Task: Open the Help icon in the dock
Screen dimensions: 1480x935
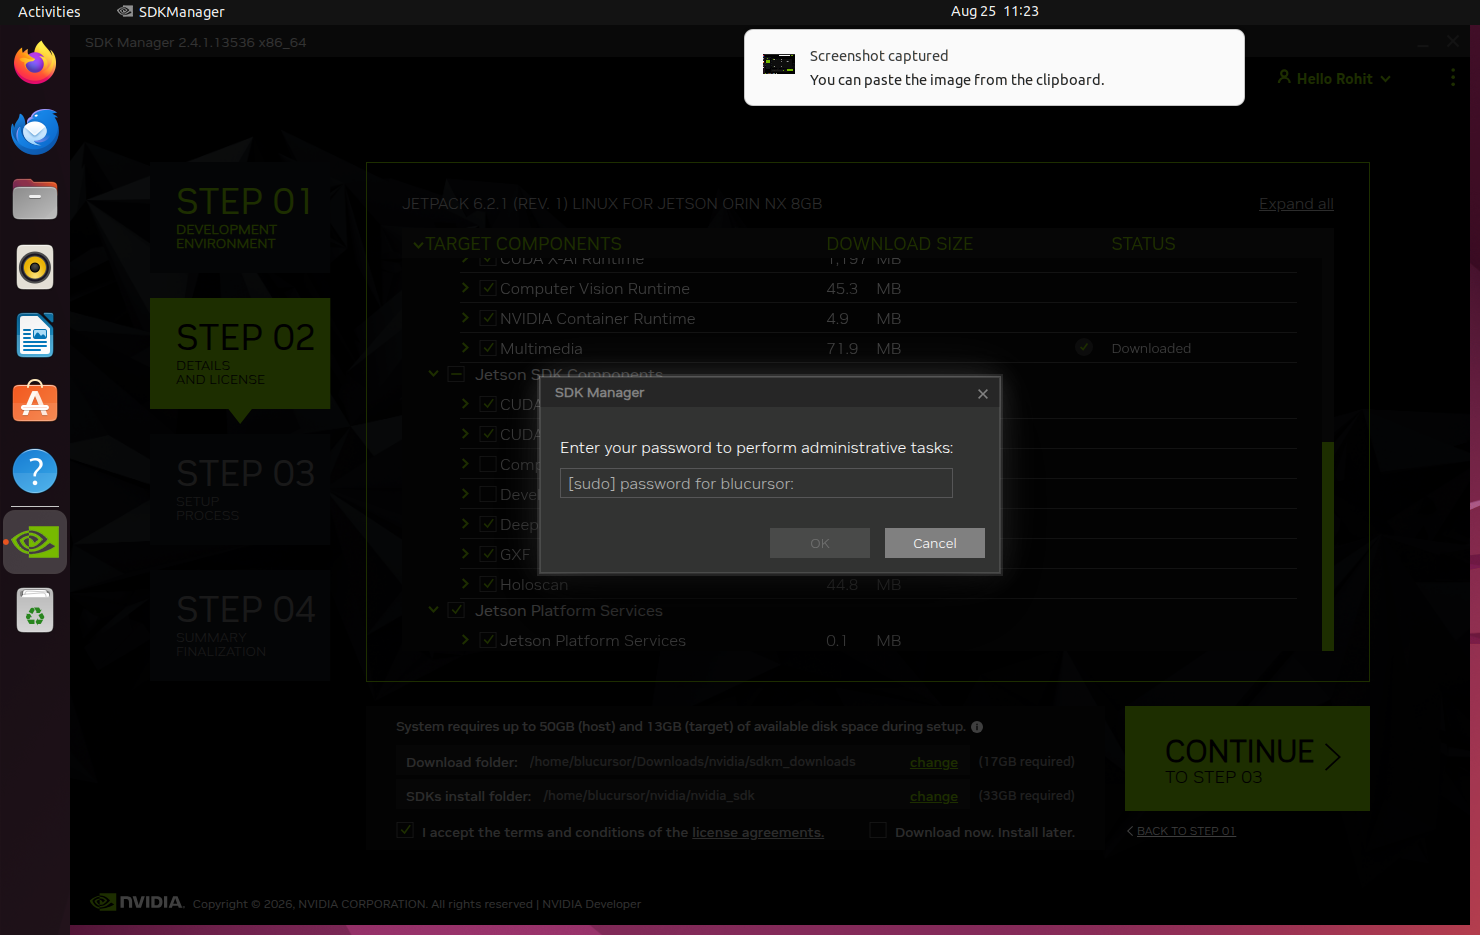Action: 35,471
